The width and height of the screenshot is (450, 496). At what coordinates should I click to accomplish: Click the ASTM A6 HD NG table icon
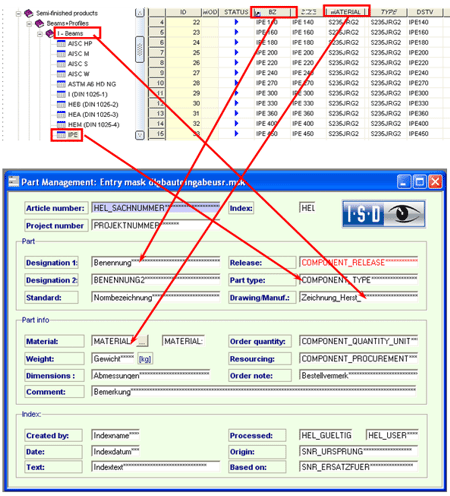61,84
